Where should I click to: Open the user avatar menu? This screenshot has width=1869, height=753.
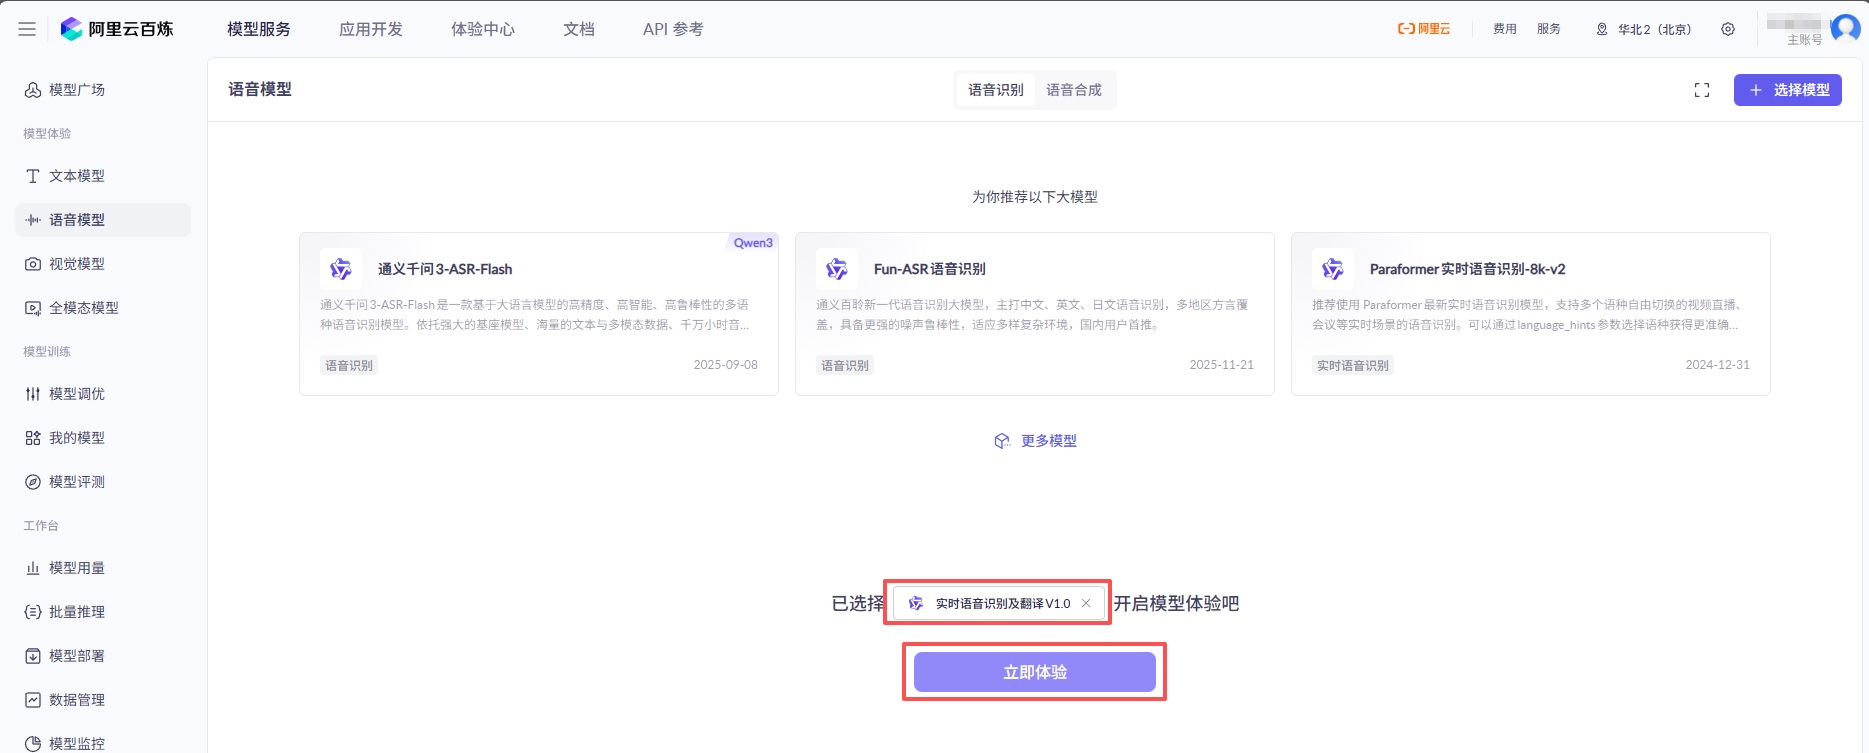tap(1845, 28)
